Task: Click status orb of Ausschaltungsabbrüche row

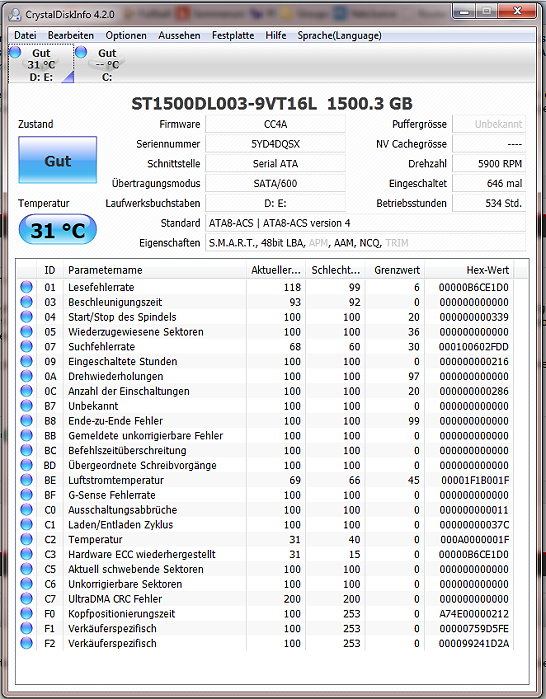Action: click(x=26, y=510)
